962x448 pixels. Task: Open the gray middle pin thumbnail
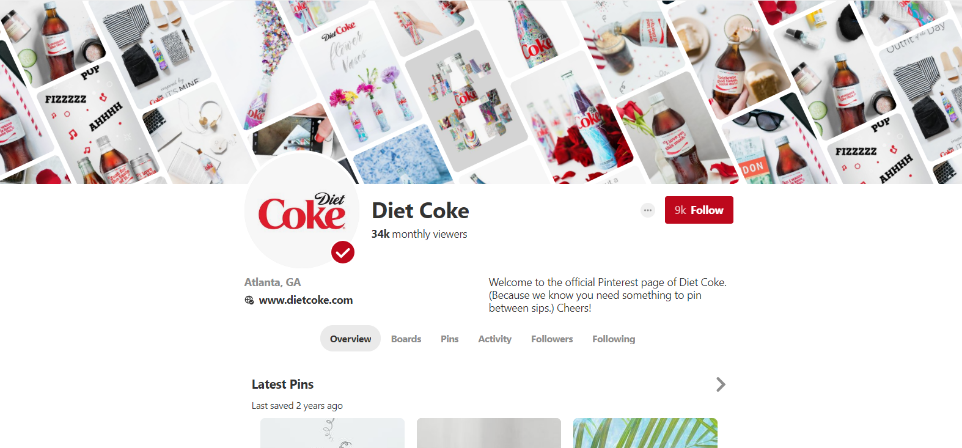click(x=489, y=433)
